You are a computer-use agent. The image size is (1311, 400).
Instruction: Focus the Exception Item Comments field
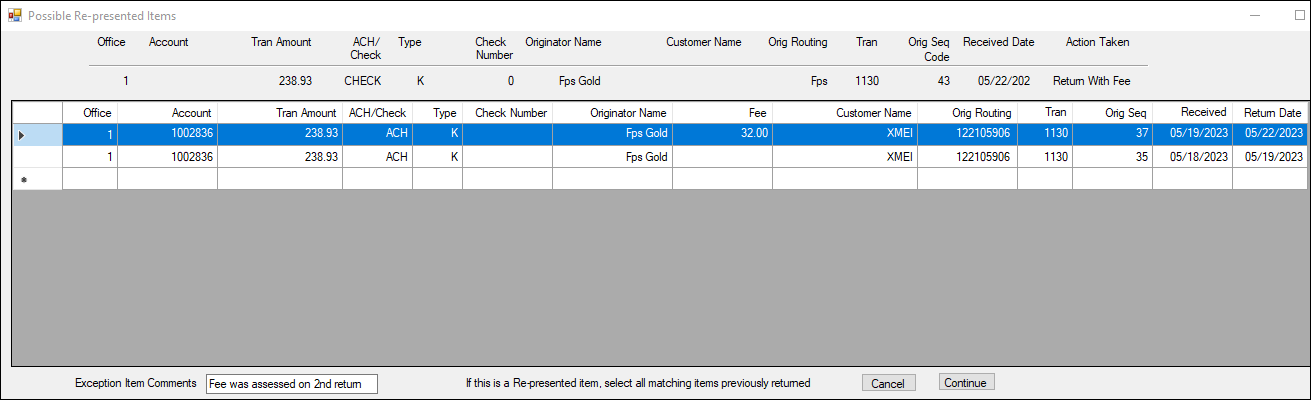[292, 384]
